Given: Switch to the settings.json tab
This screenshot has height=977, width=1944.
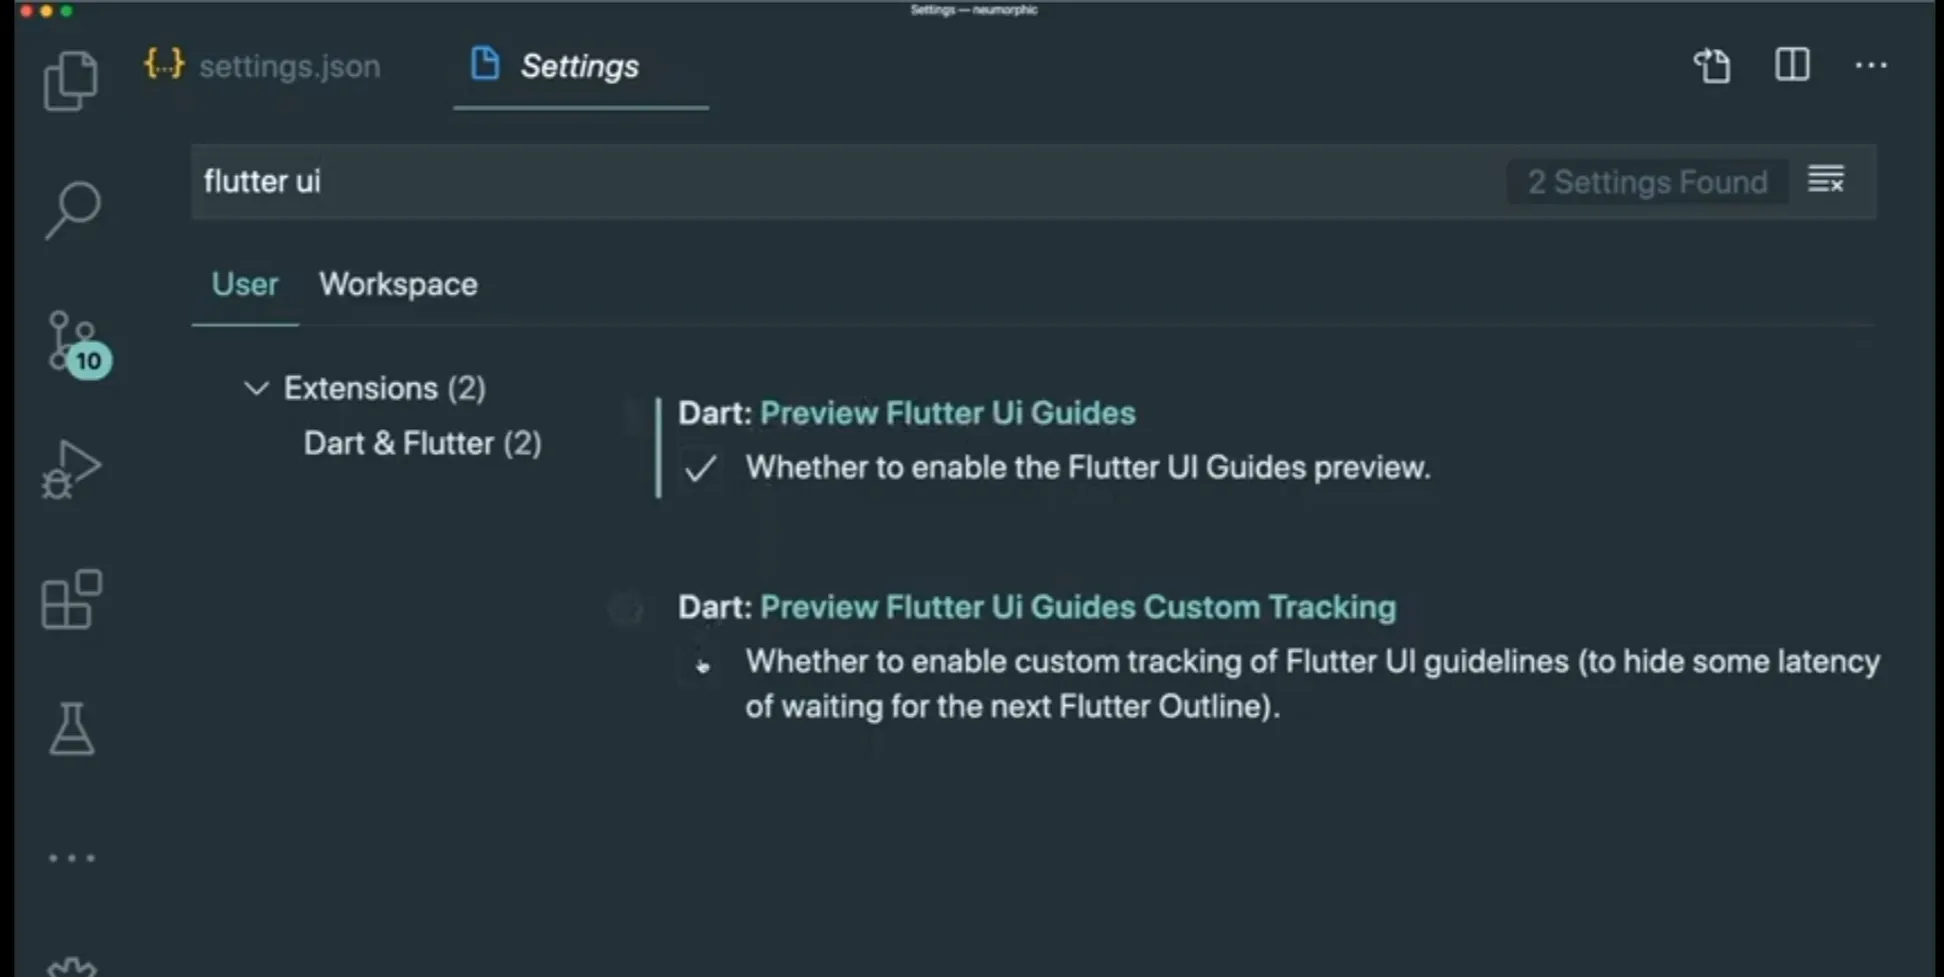Looking at the screenshot, I should coord(264,66).
